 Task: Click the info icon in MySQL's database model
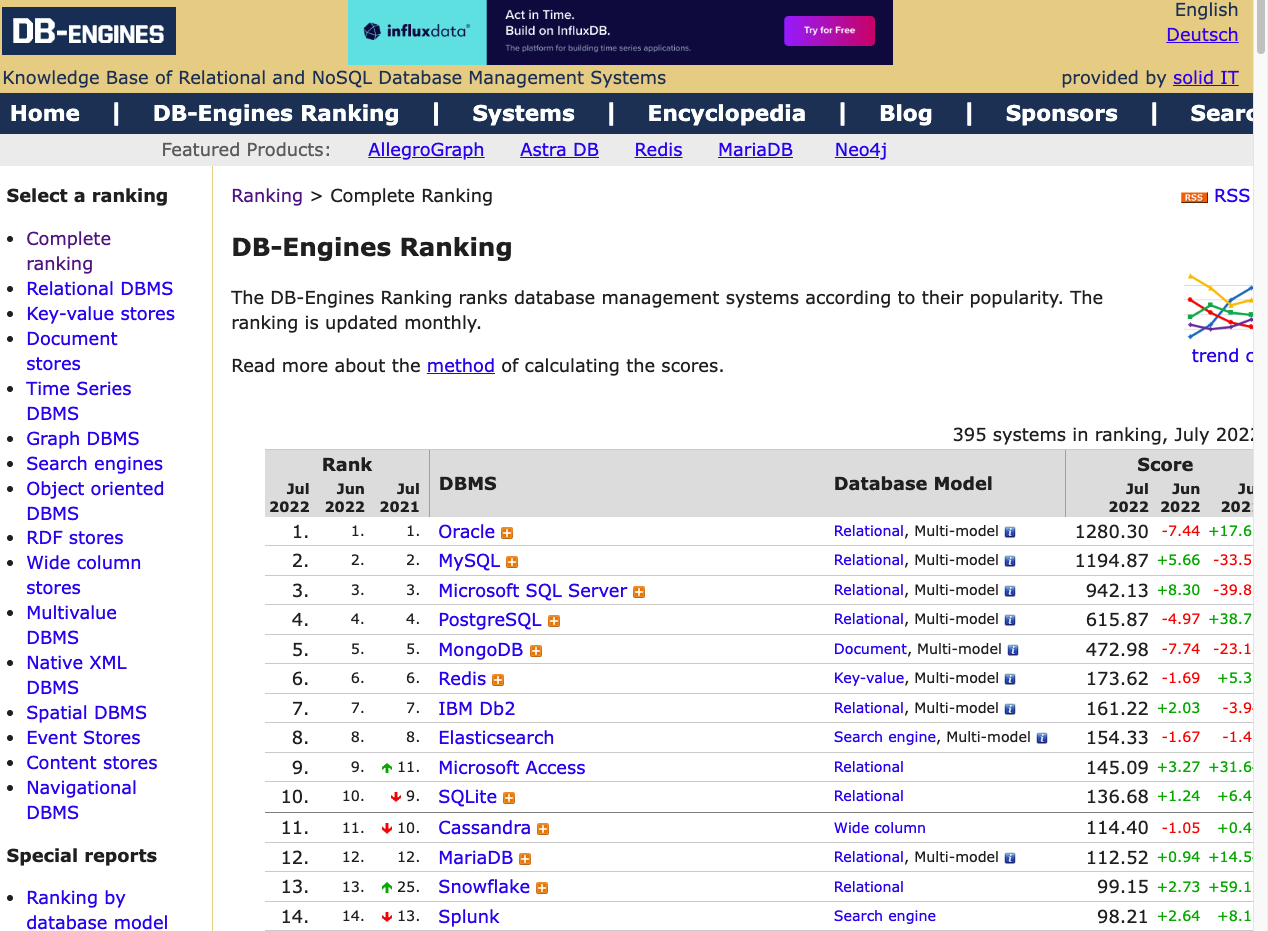click(1010, 562)
